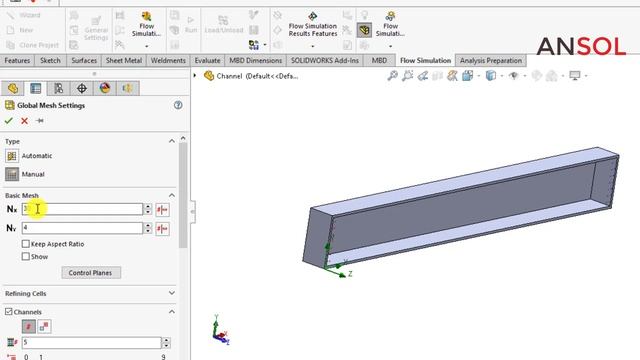Screen dimensions: 640x360
Task: Click the Nx cell size toggle icon
Action: point(162,210)
